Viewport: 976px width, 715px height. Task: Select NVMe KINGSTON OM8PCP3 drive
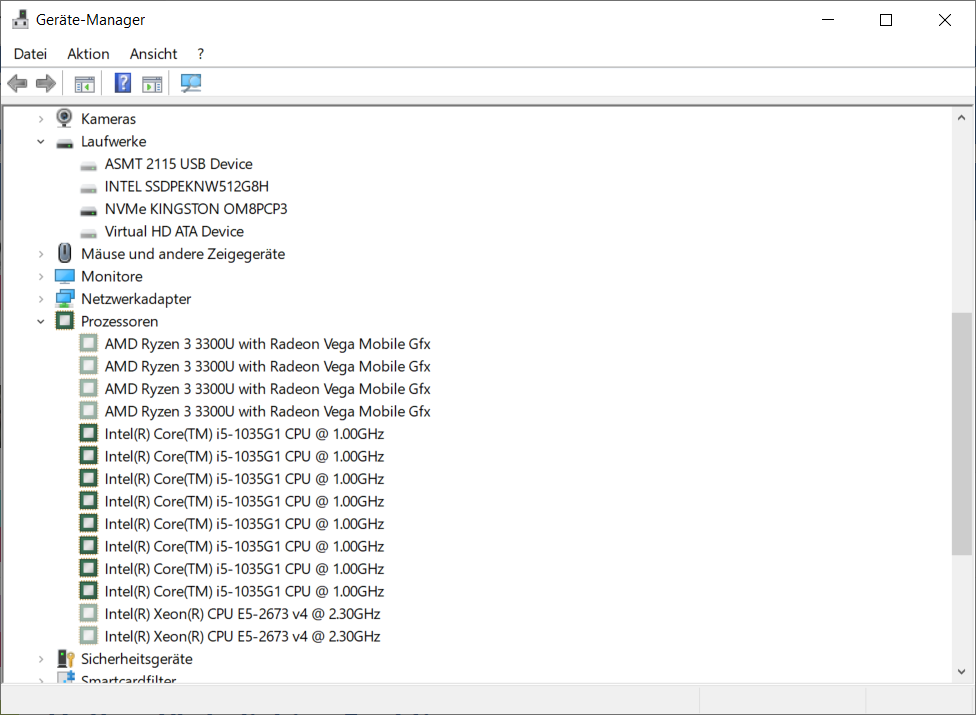196,208
